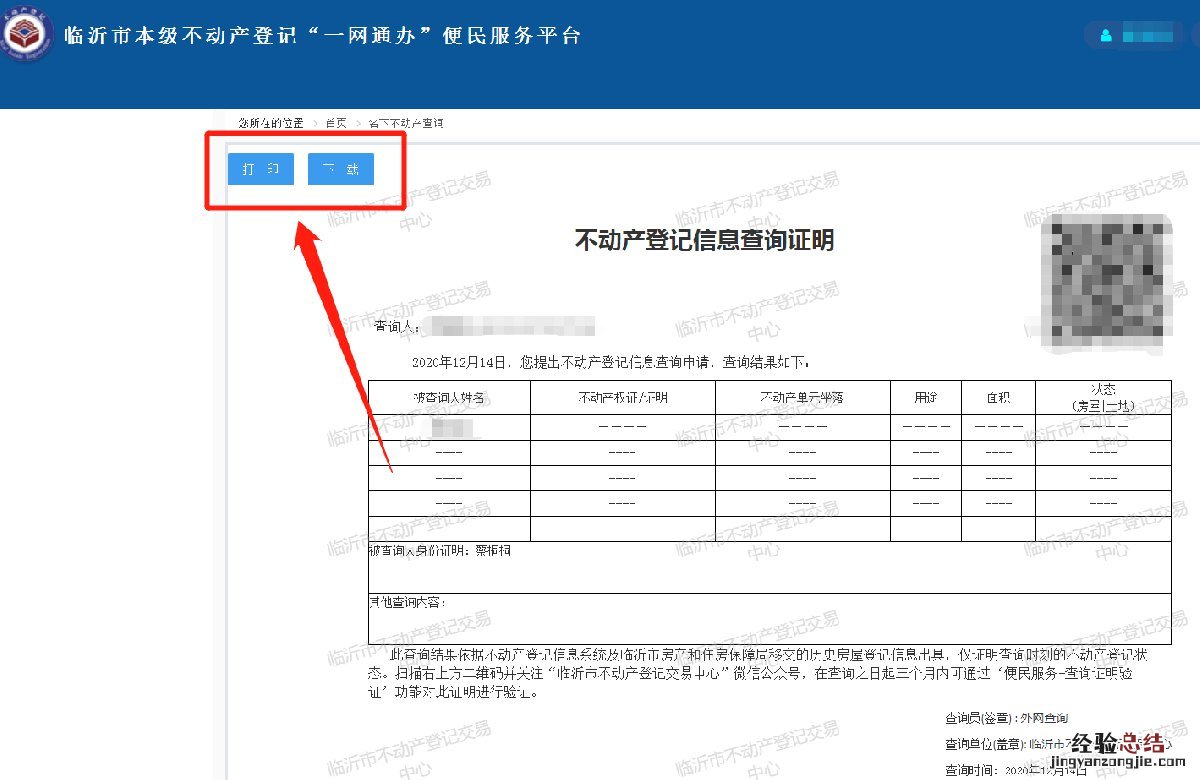The width and height of the screenshot is (1200, 780).
Task: Click the 状态 (房屋|土地) column header
Action: pyautogui.click(x=1103, y=397)
